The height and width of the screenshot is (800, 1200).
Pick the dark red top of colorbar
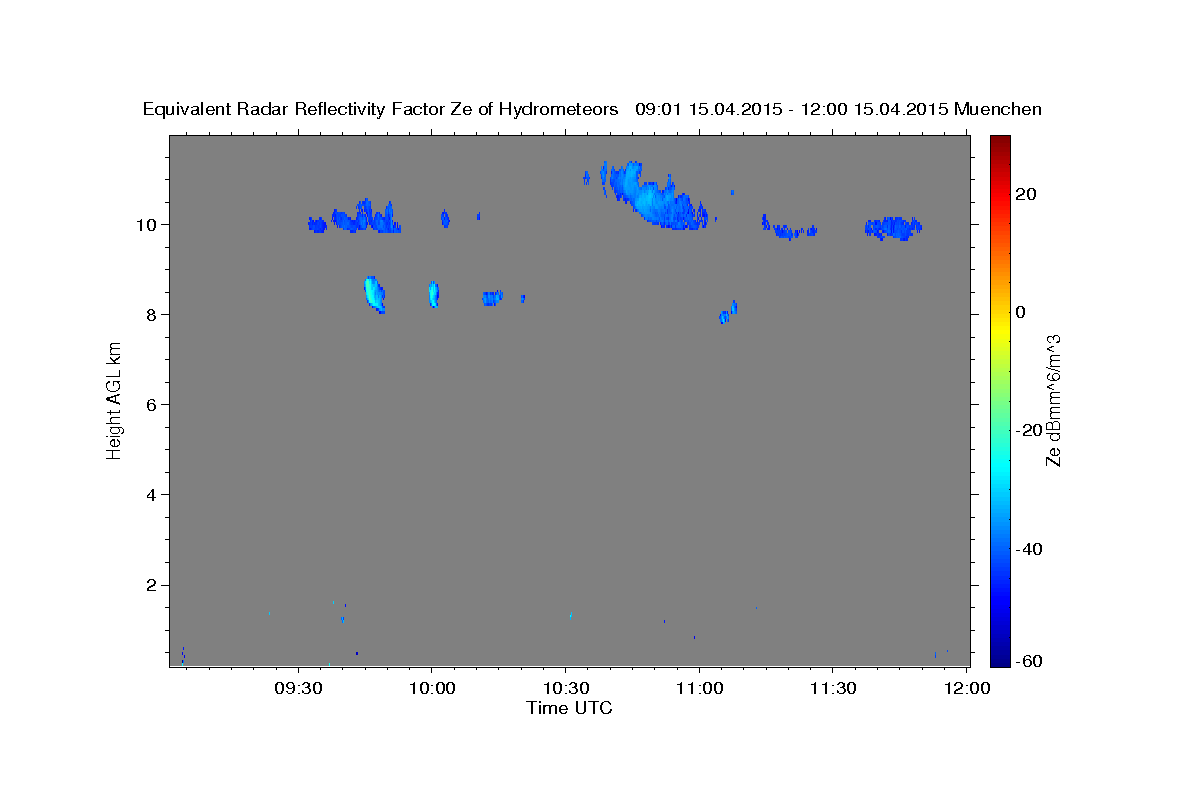point(999,145)
